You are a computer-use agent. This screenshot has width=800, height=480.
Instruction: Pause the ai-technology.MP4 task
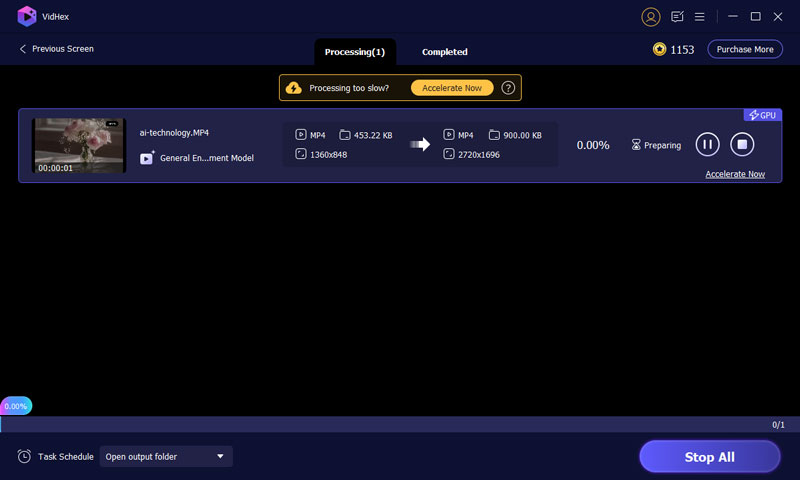click(x=707, y=145)
